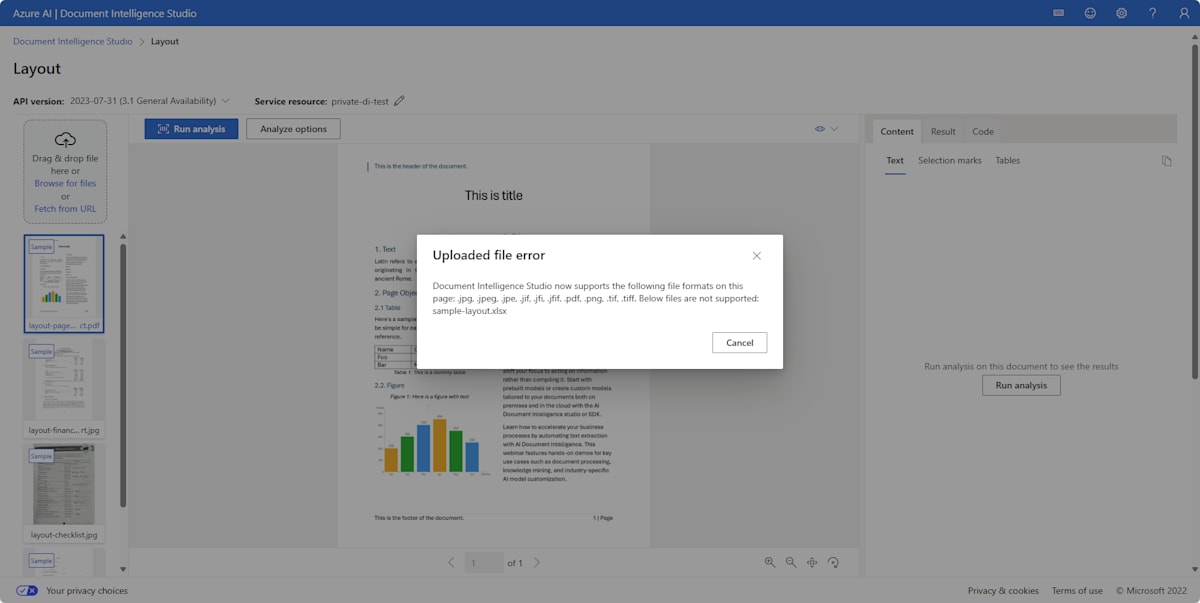Open the keyboard shortcuts icon in the header
Screen dimensions: 1200x603
click(x=1059, y=13)
